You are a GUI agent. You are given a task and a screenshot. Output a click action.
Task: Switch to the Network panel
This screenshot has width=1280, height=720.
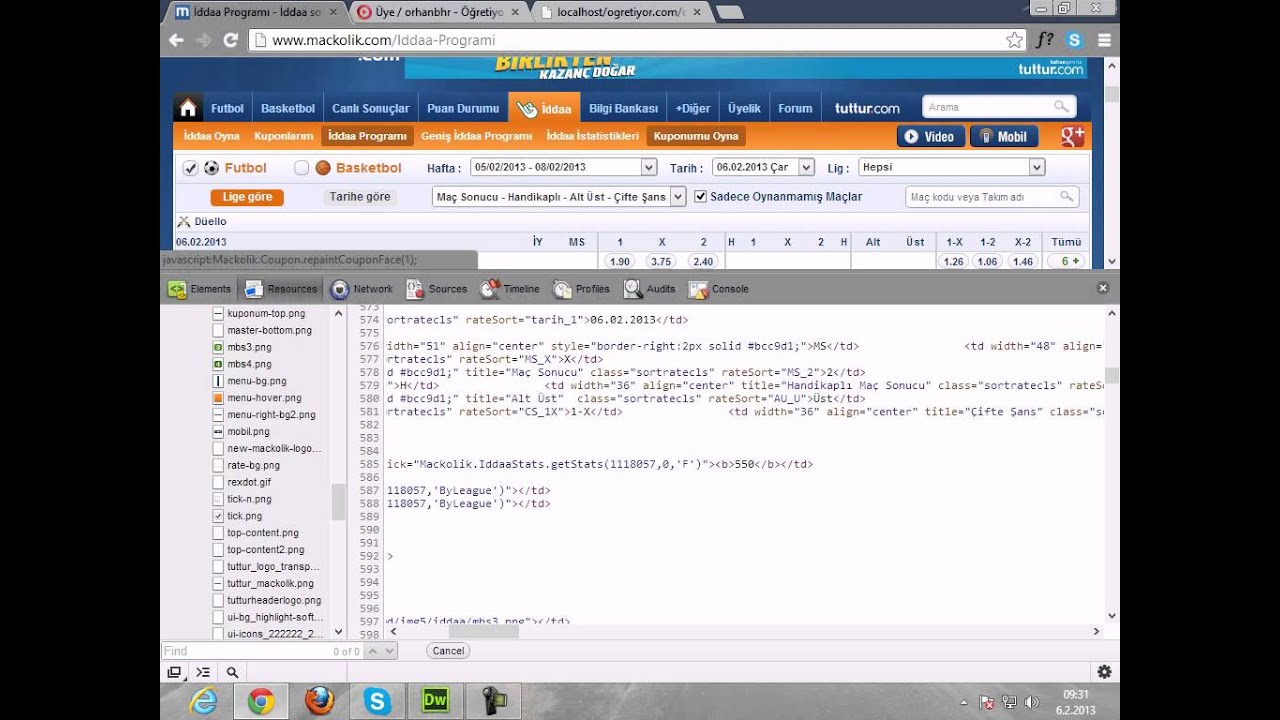pyautogui.click(x=362, y=289)
